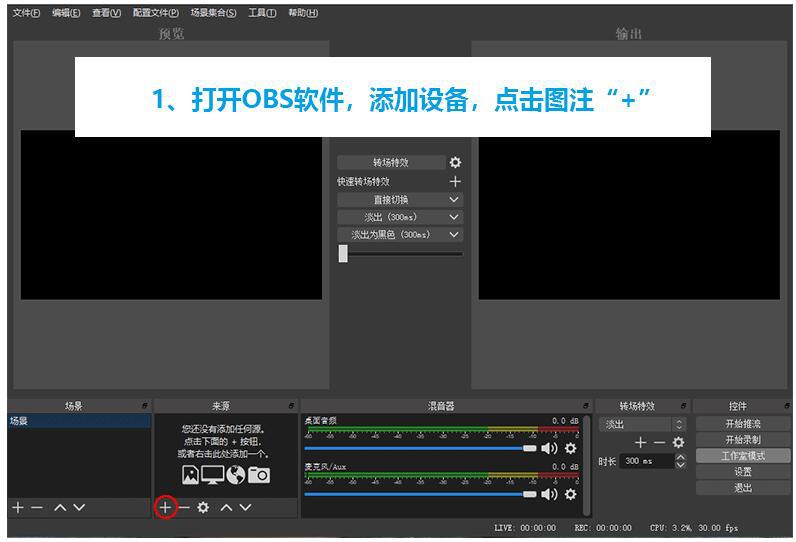Open the Help menu
The width and height of the screenshot is (796, 542).
(x=303, y=13)
